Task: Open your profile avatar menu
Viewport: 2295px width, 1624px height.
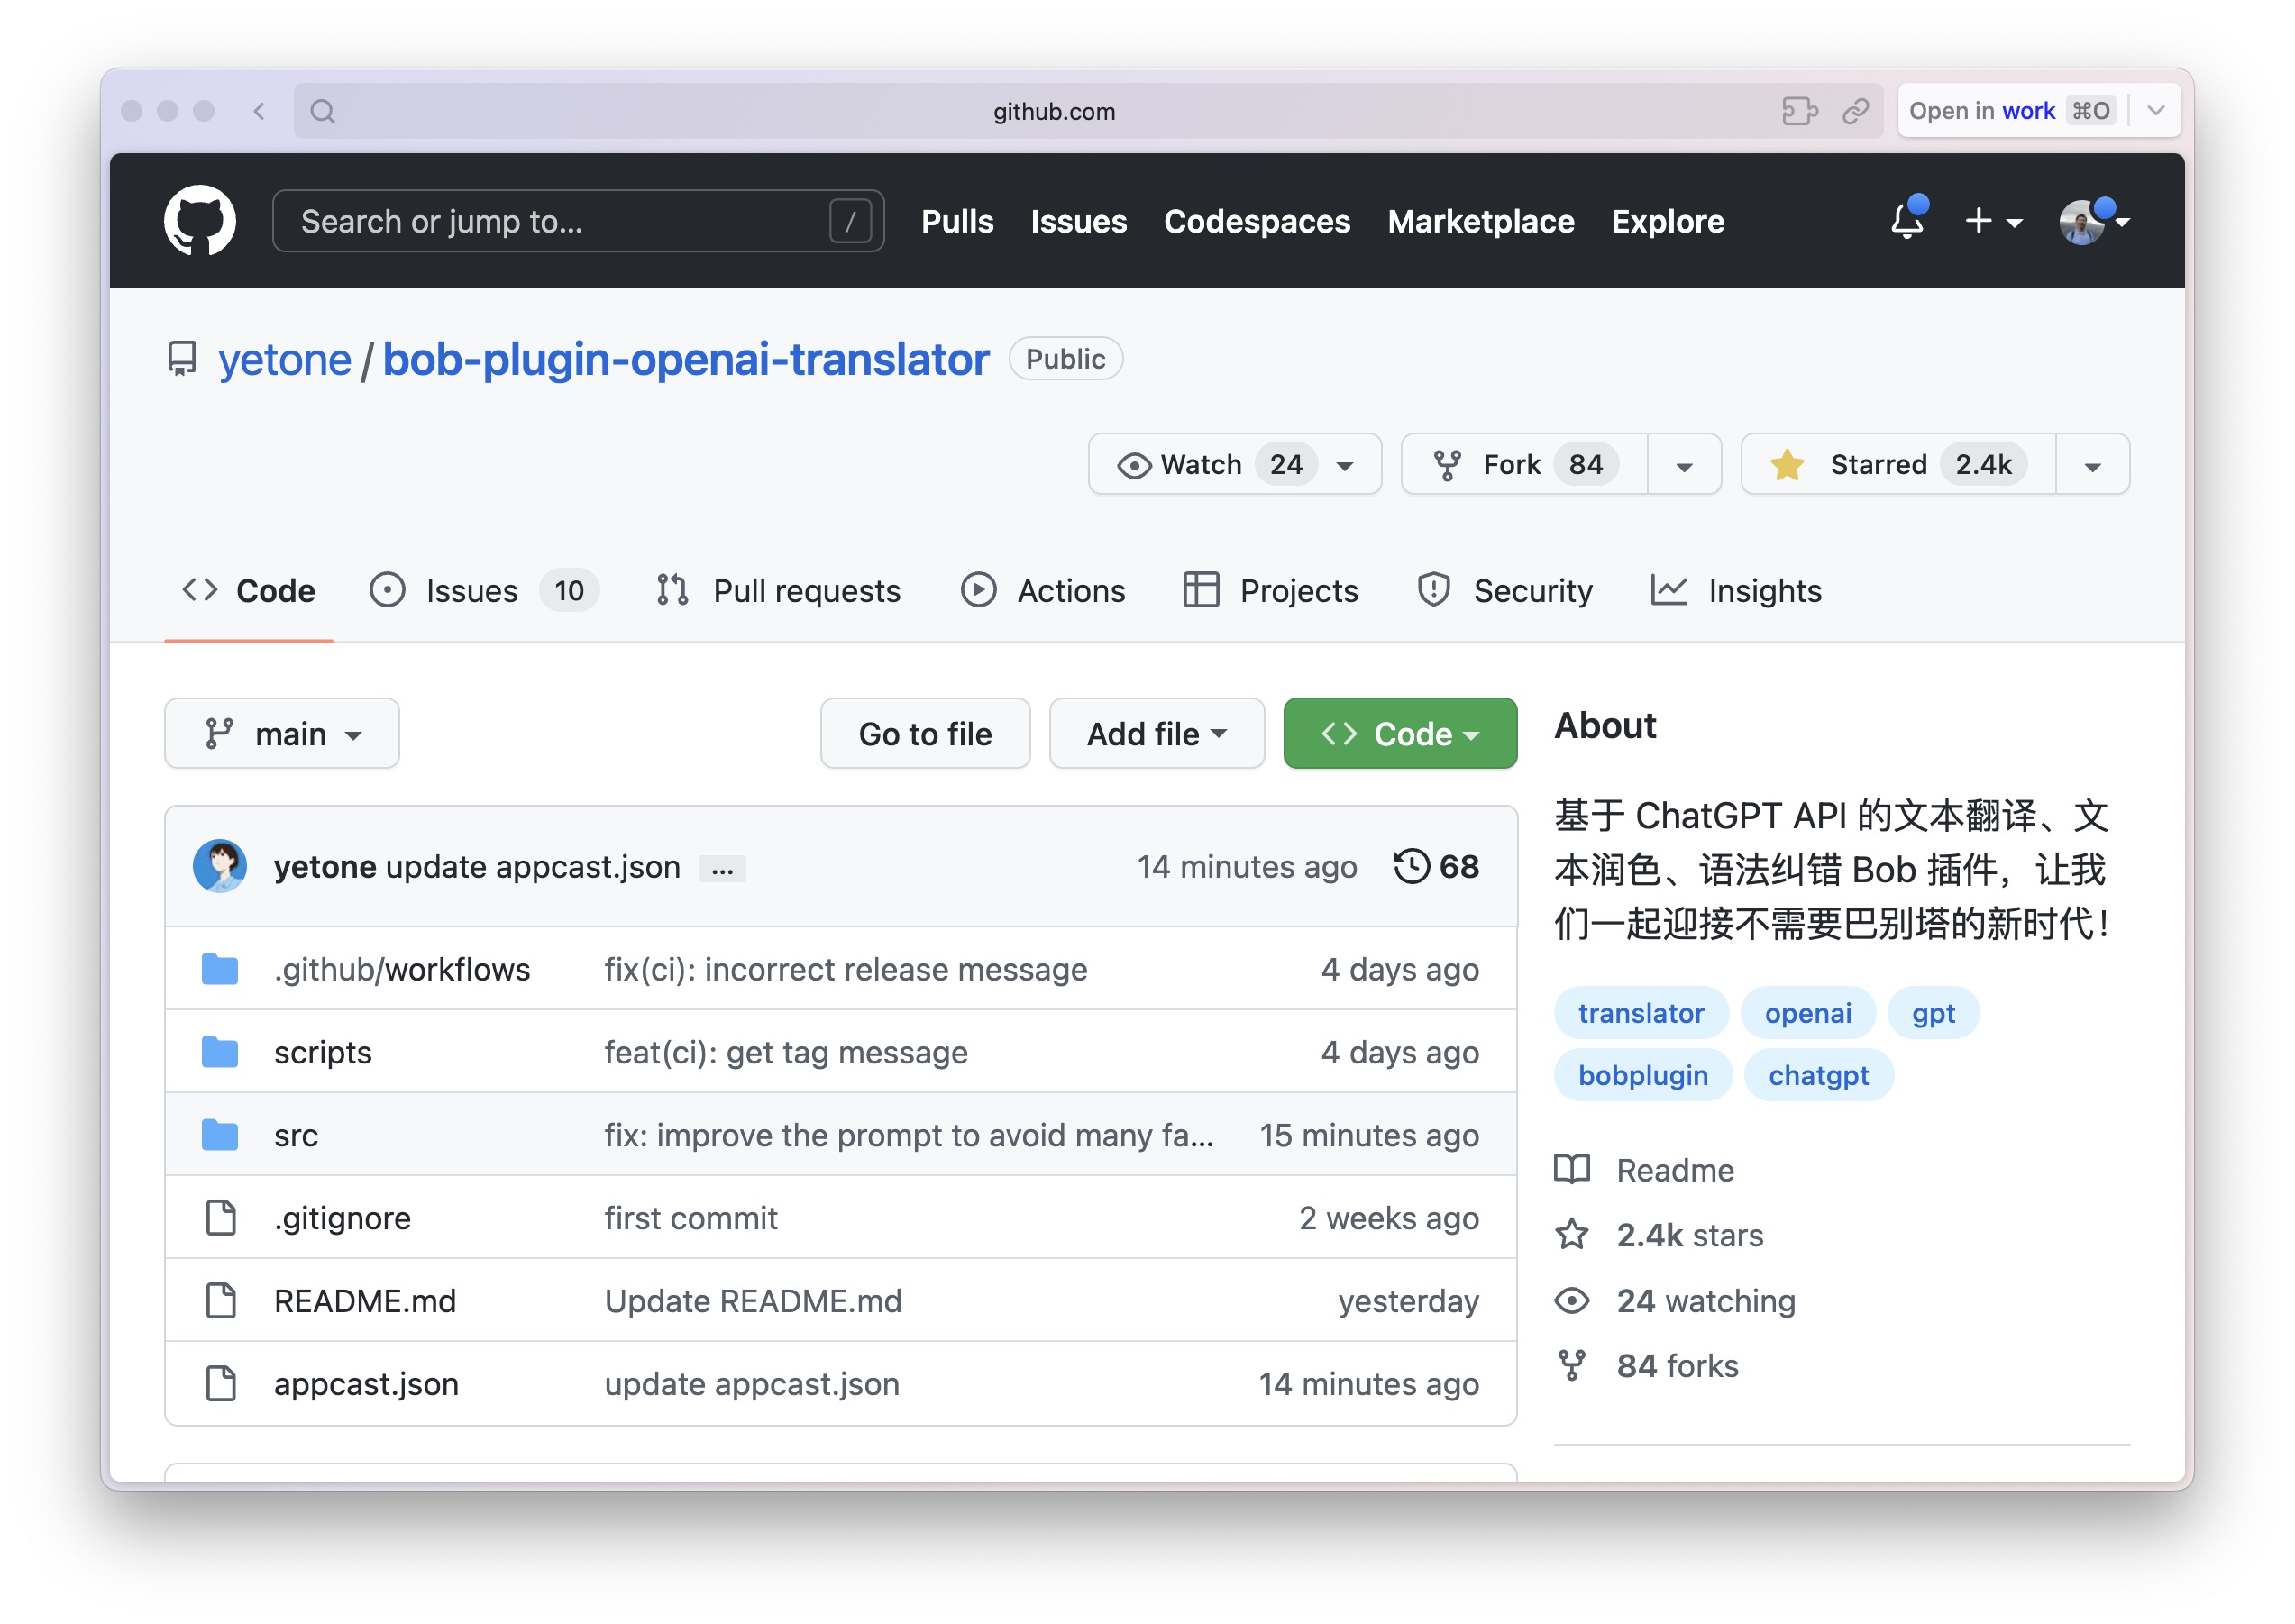Action: (2083, 222)
